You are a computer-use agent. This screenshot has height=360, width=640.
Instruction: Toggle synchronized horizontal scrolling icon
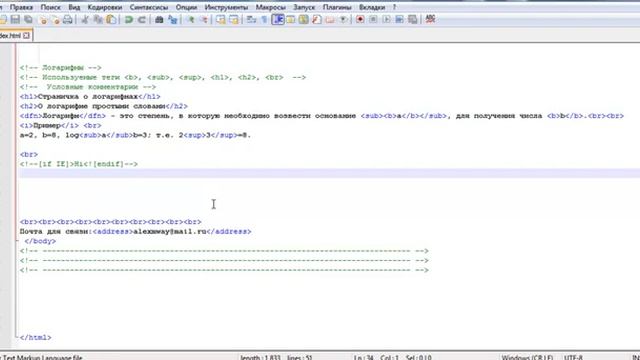tap(234, 19)
